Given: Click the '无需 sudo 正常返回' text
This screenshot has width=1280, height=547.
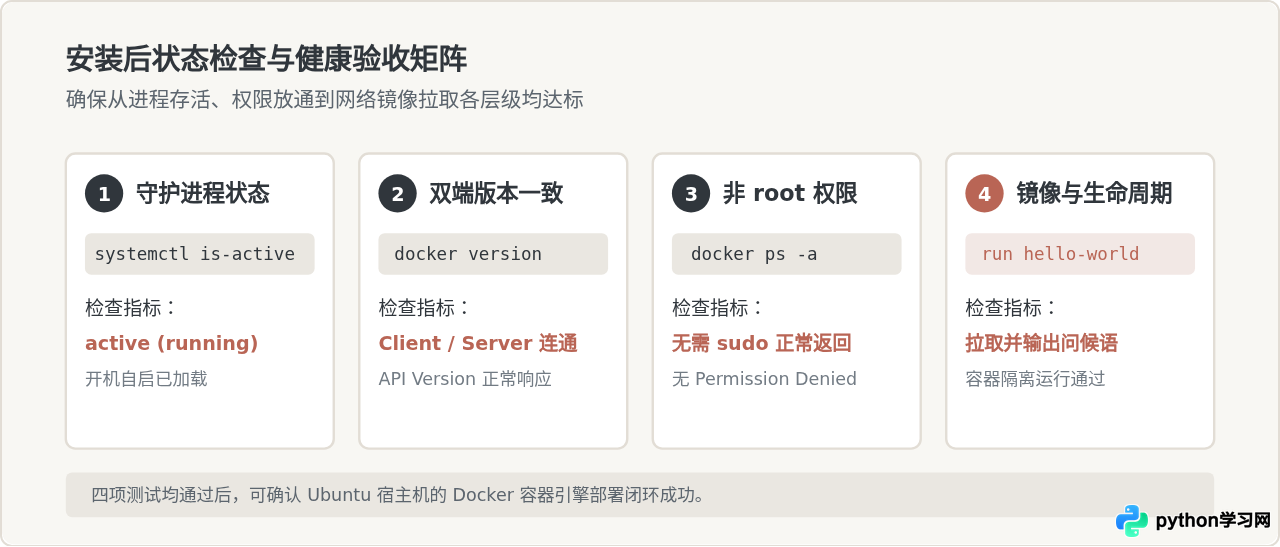Looking at the screenshot, I should click(762, 343).
